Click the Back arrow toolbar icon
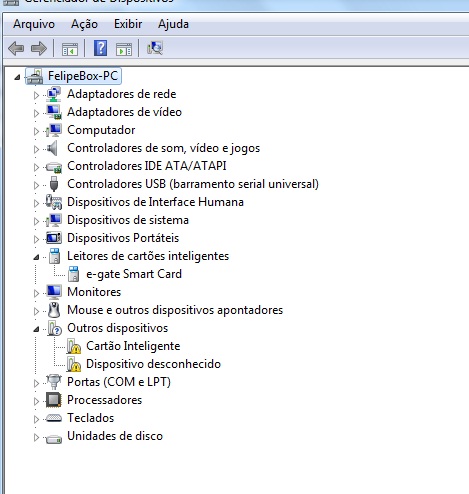Viewport: 469px width, 494px height. tap(16, 48)
